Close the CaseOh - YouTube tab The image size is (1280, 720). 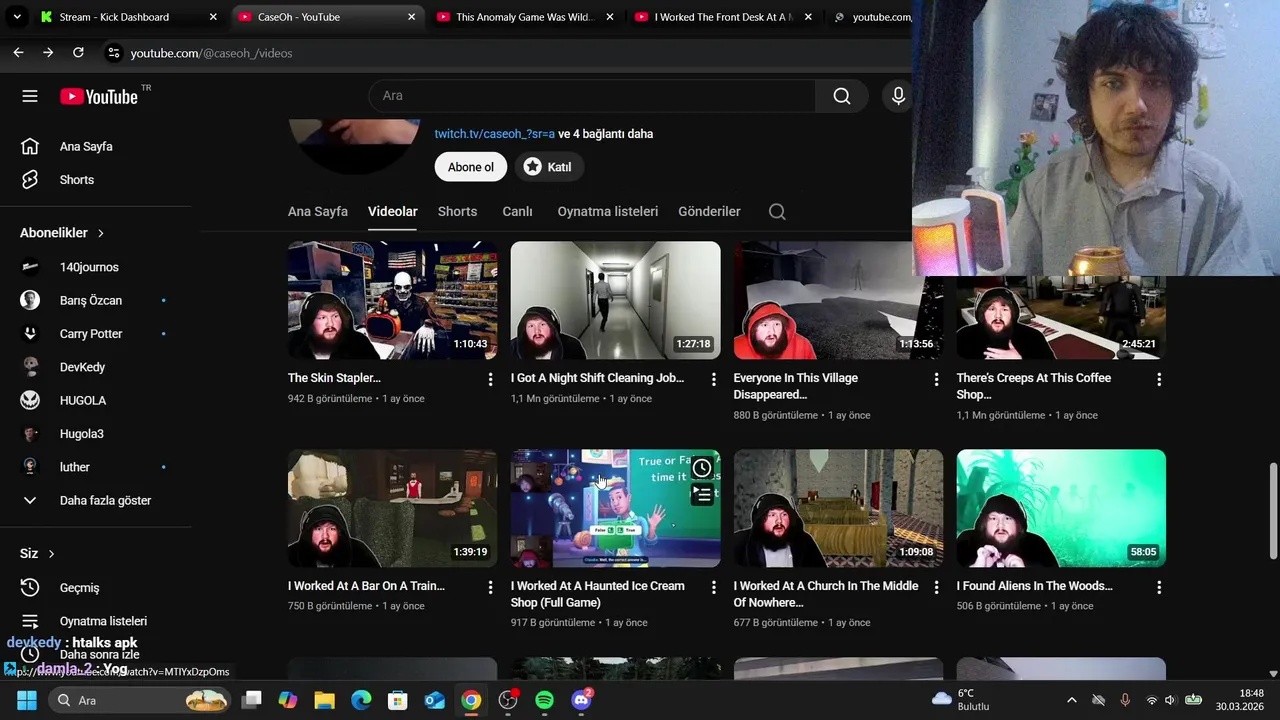tap(411, 17)
